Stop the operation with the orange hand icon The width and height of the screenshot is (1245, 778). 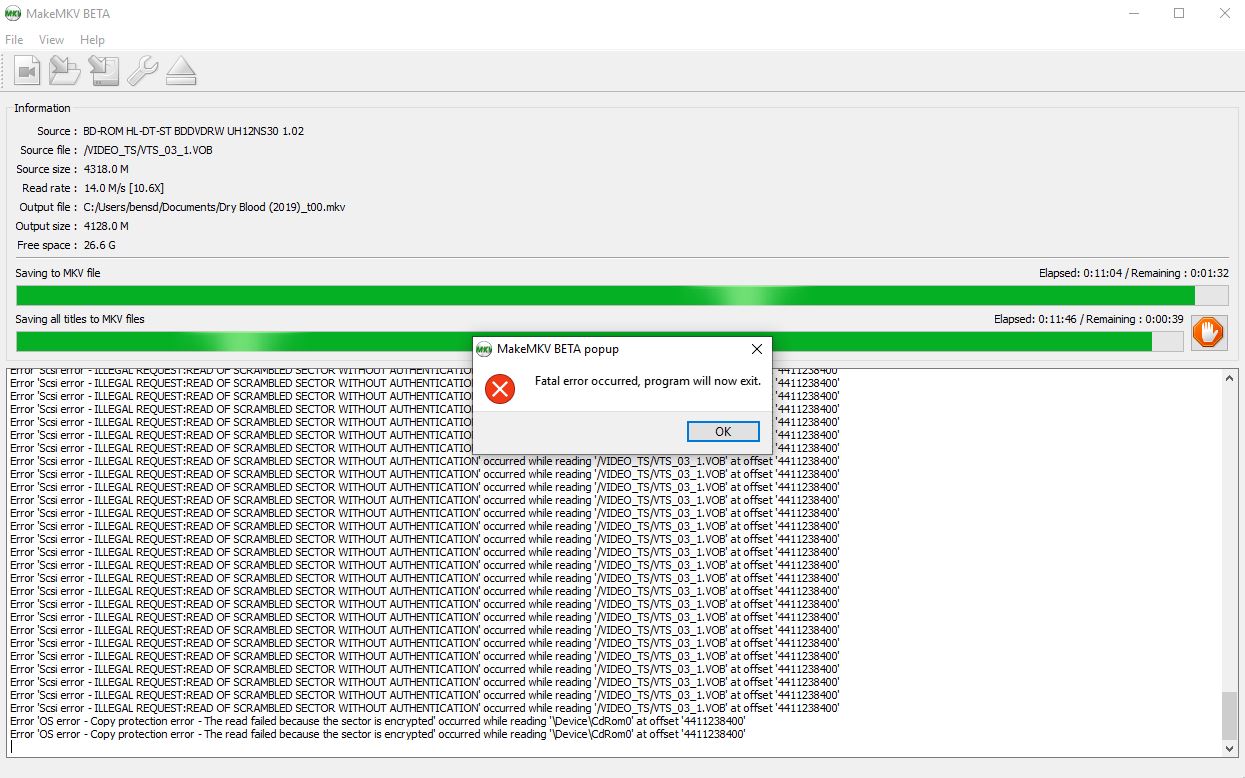click(x=1208, y=332)
